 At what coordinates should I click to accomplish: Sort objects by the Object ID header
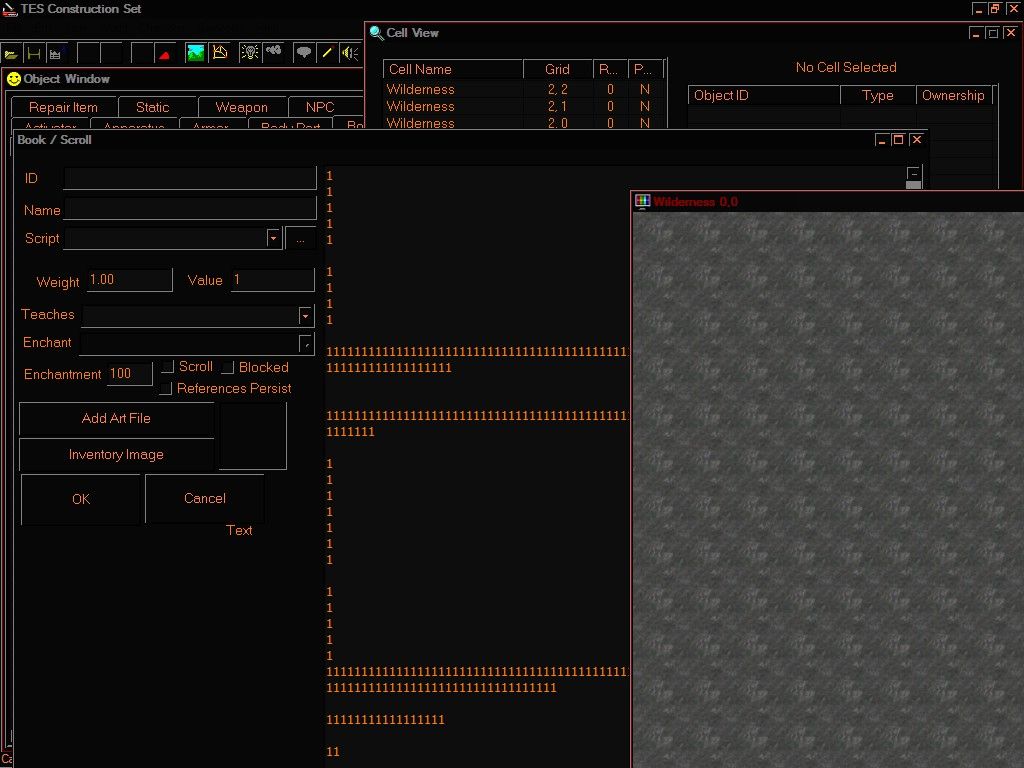pos(764,95)
